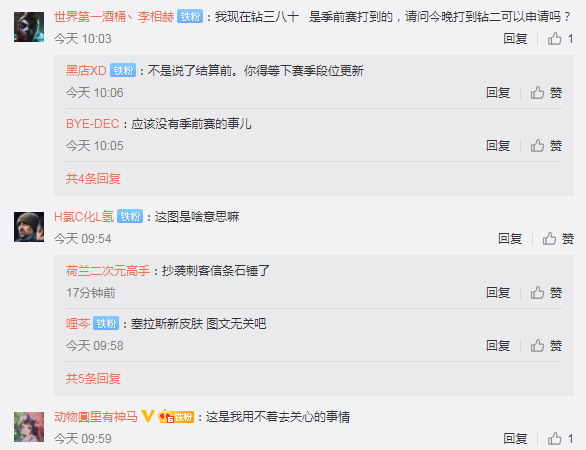586x450 pixels.
Task: Reply to 黑店XD's comment
Action: pyautogui.click(x=498, y=92)
